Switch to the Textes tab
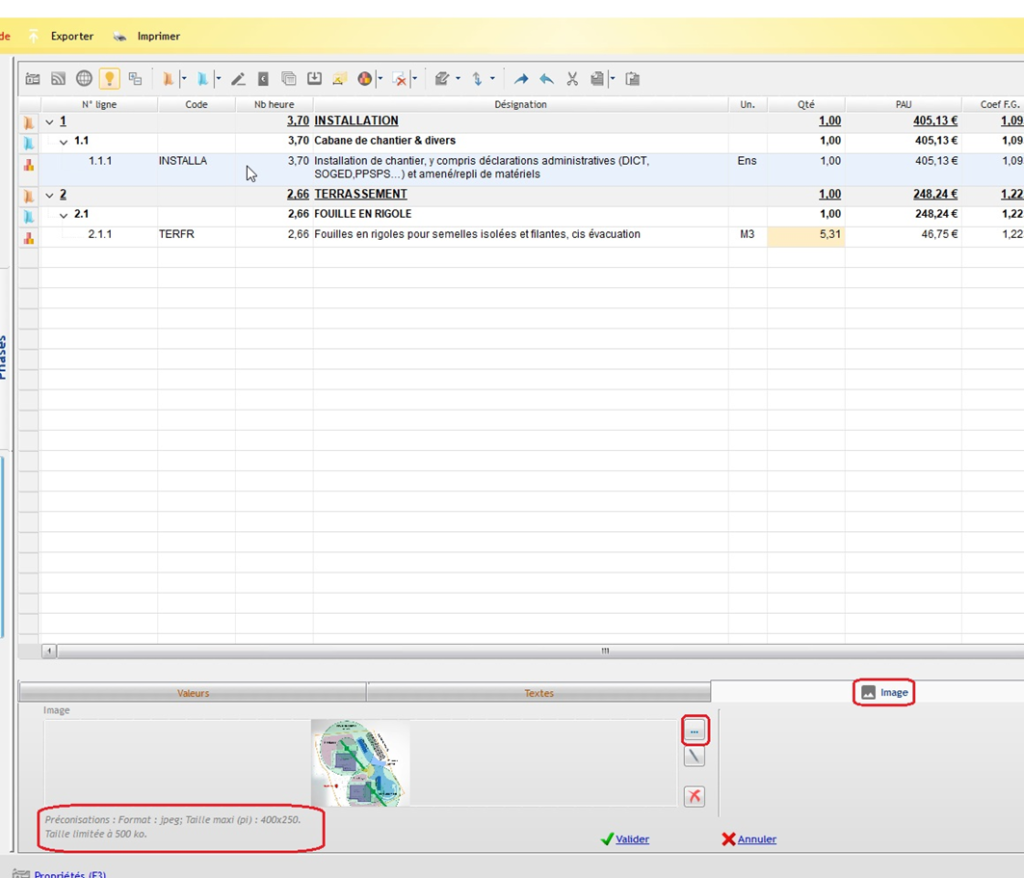The image size is (1024, 878). [x=538, y=693]
